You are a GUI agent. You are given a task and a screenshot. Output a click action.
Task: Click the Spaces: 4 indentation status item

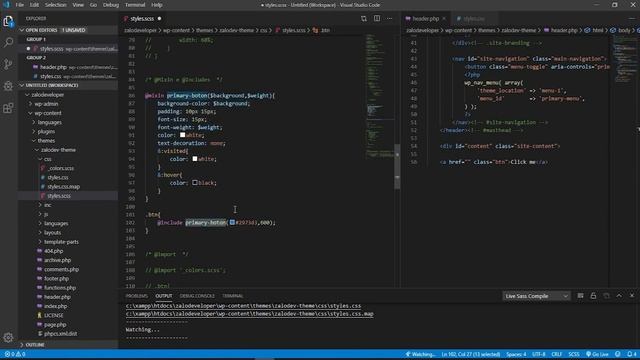(516, 354)
